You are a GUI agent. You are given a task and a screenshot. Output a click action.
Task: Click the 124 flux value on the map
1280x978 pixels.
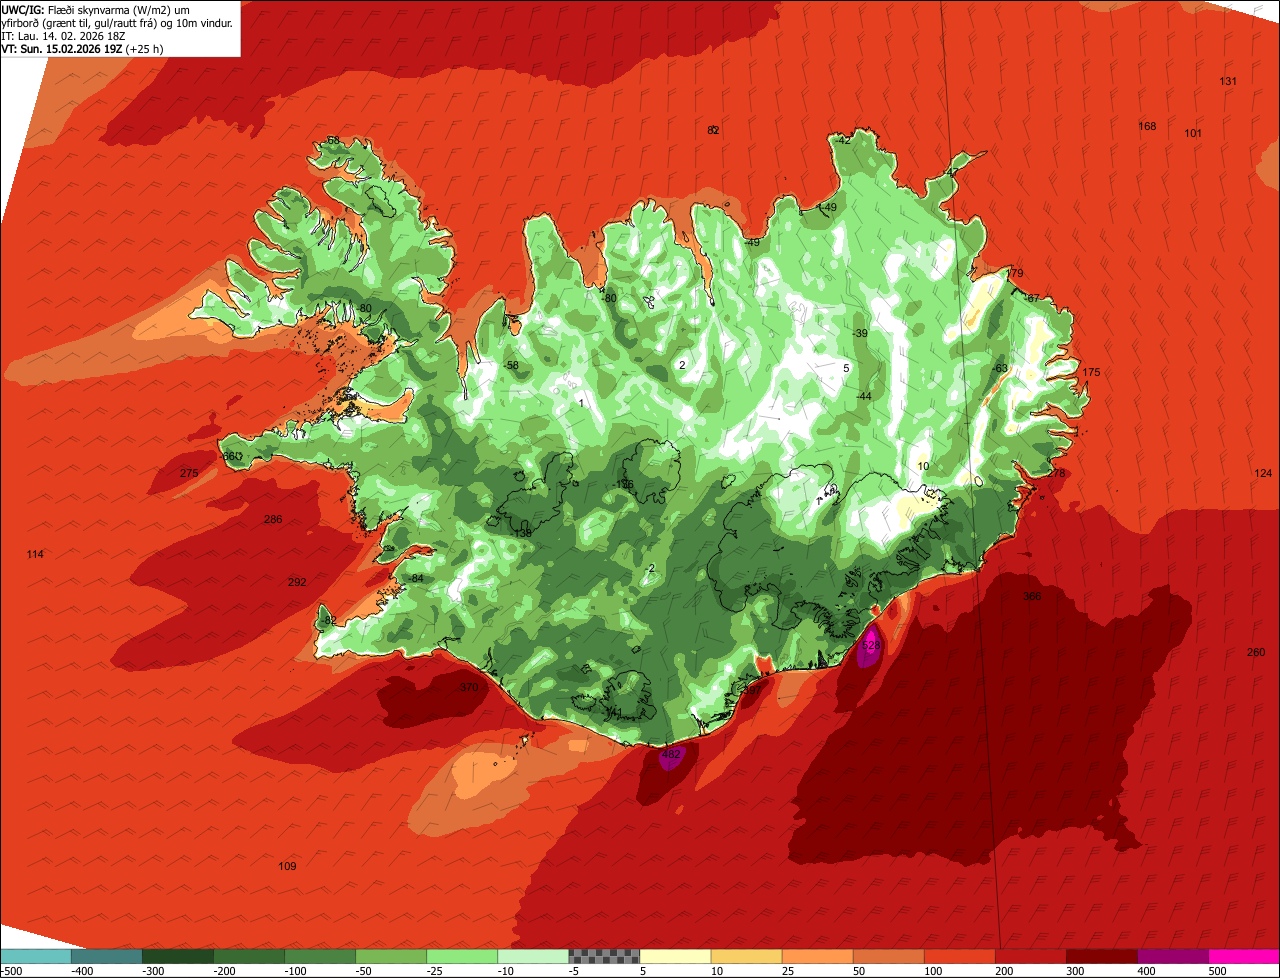pos(1263,473)
